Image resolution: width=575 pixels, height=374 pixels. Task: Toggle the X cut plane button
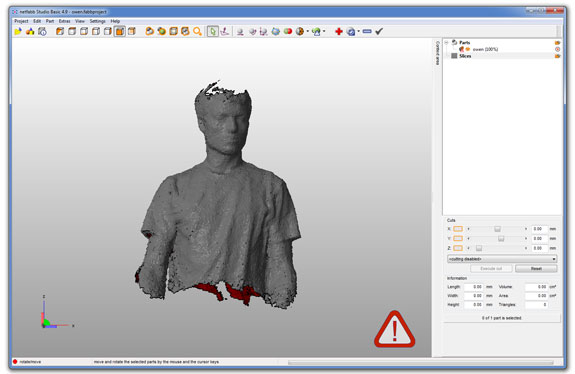pyautogui.click(x=458, y=229)
